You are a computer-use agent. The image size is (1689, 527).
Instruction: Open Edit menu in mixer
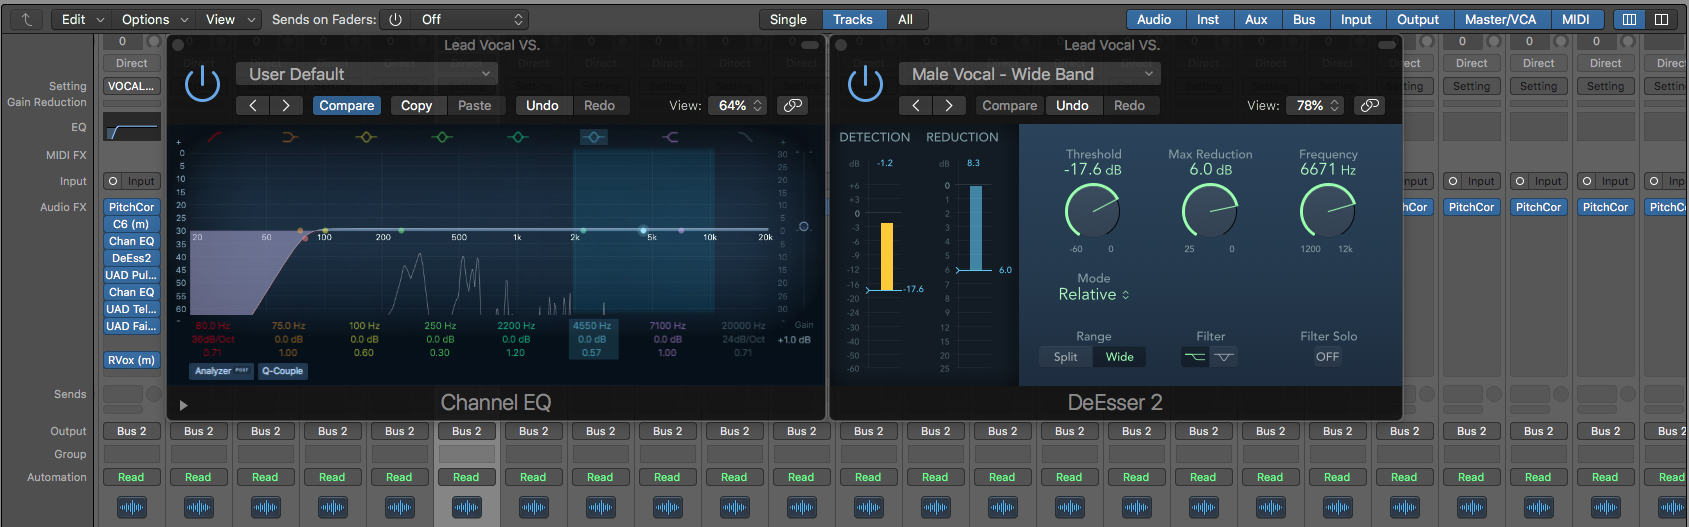[83, 19]
